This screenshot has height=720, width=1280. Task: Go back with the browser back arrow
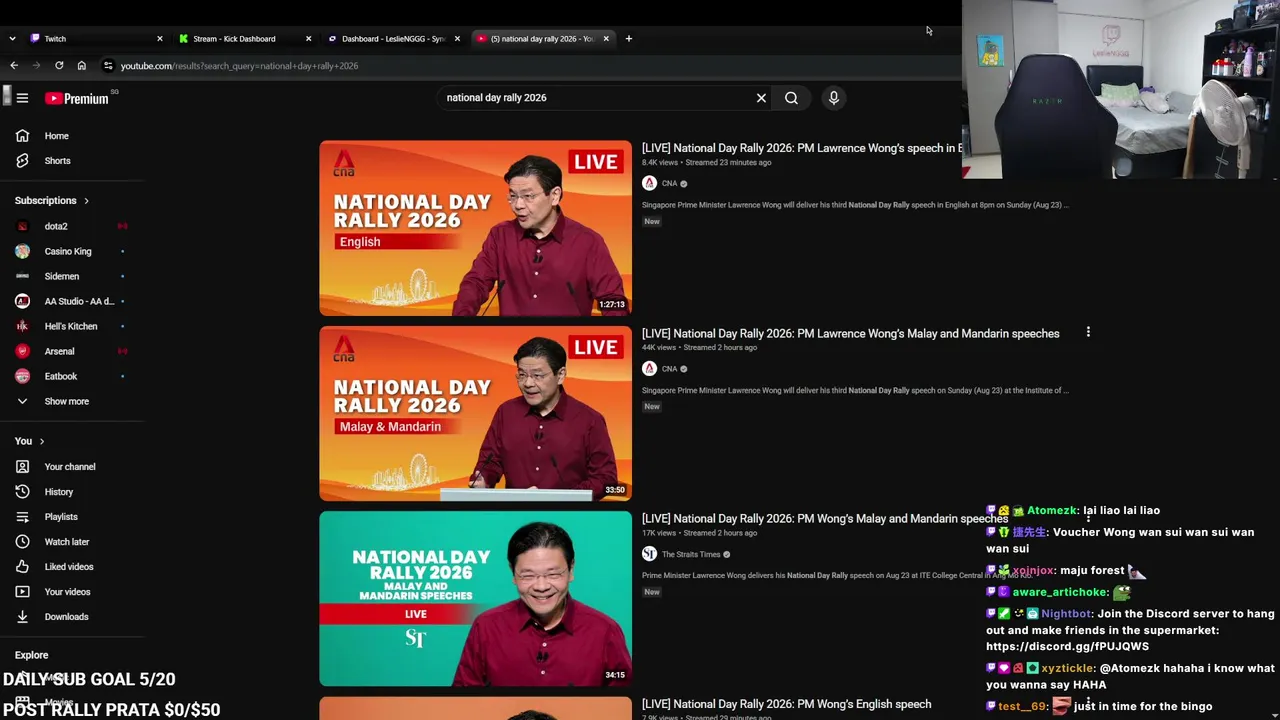click(x=14, y=66)
